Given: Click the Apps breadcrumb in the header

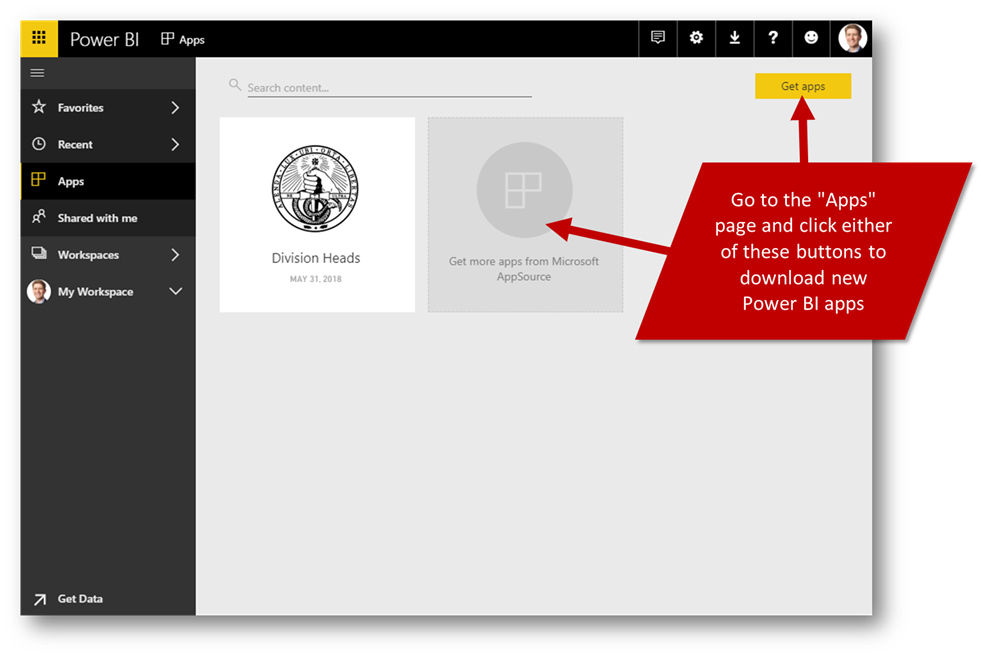Looking at the screenshot, I should [x=183, y=39].
